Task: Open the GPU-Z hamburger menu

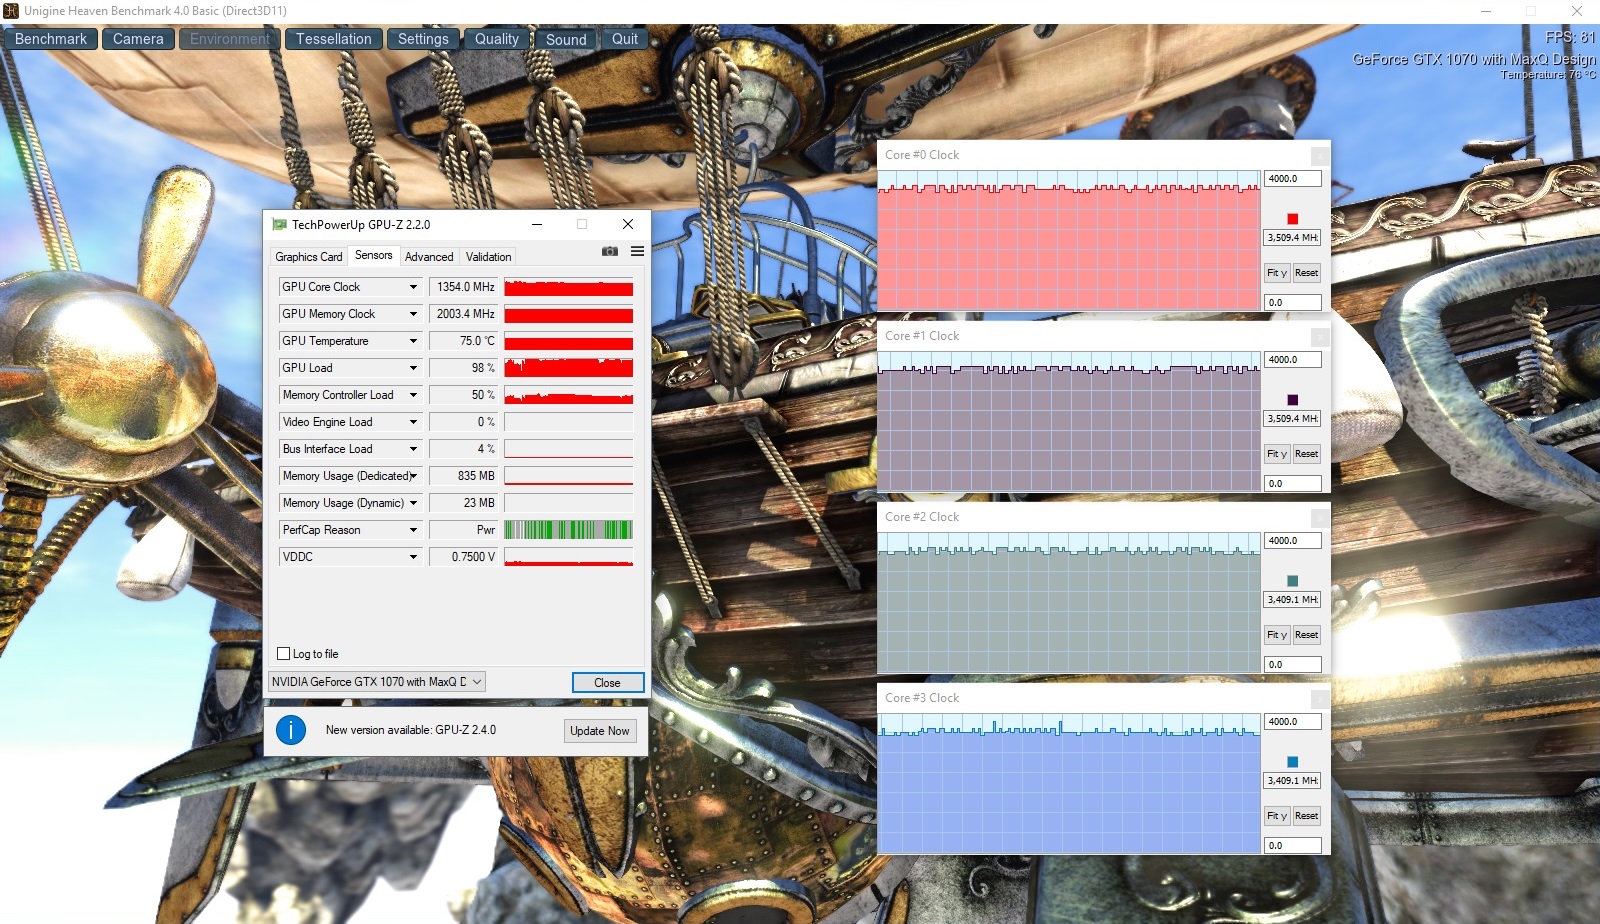Action: (x=637, y=251)
